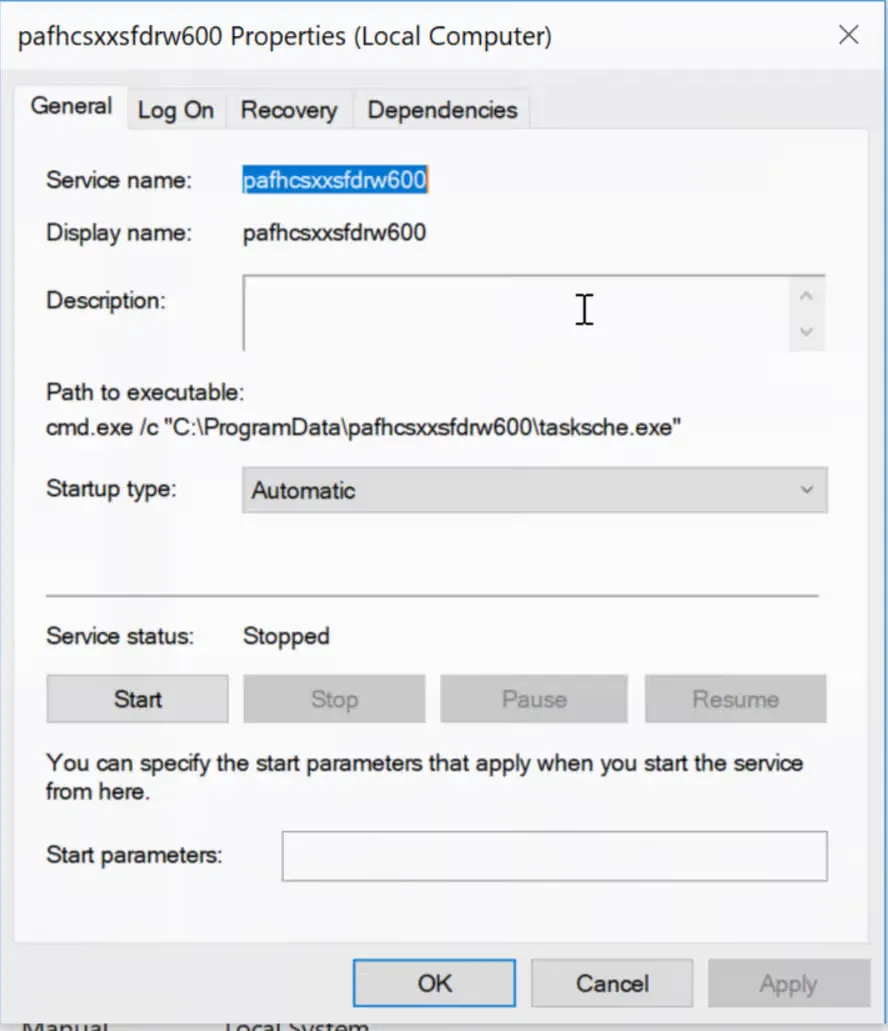This screenshot has height=1031, width=888.
Task: Click the greyed-out Stop button
Action: 334,699
